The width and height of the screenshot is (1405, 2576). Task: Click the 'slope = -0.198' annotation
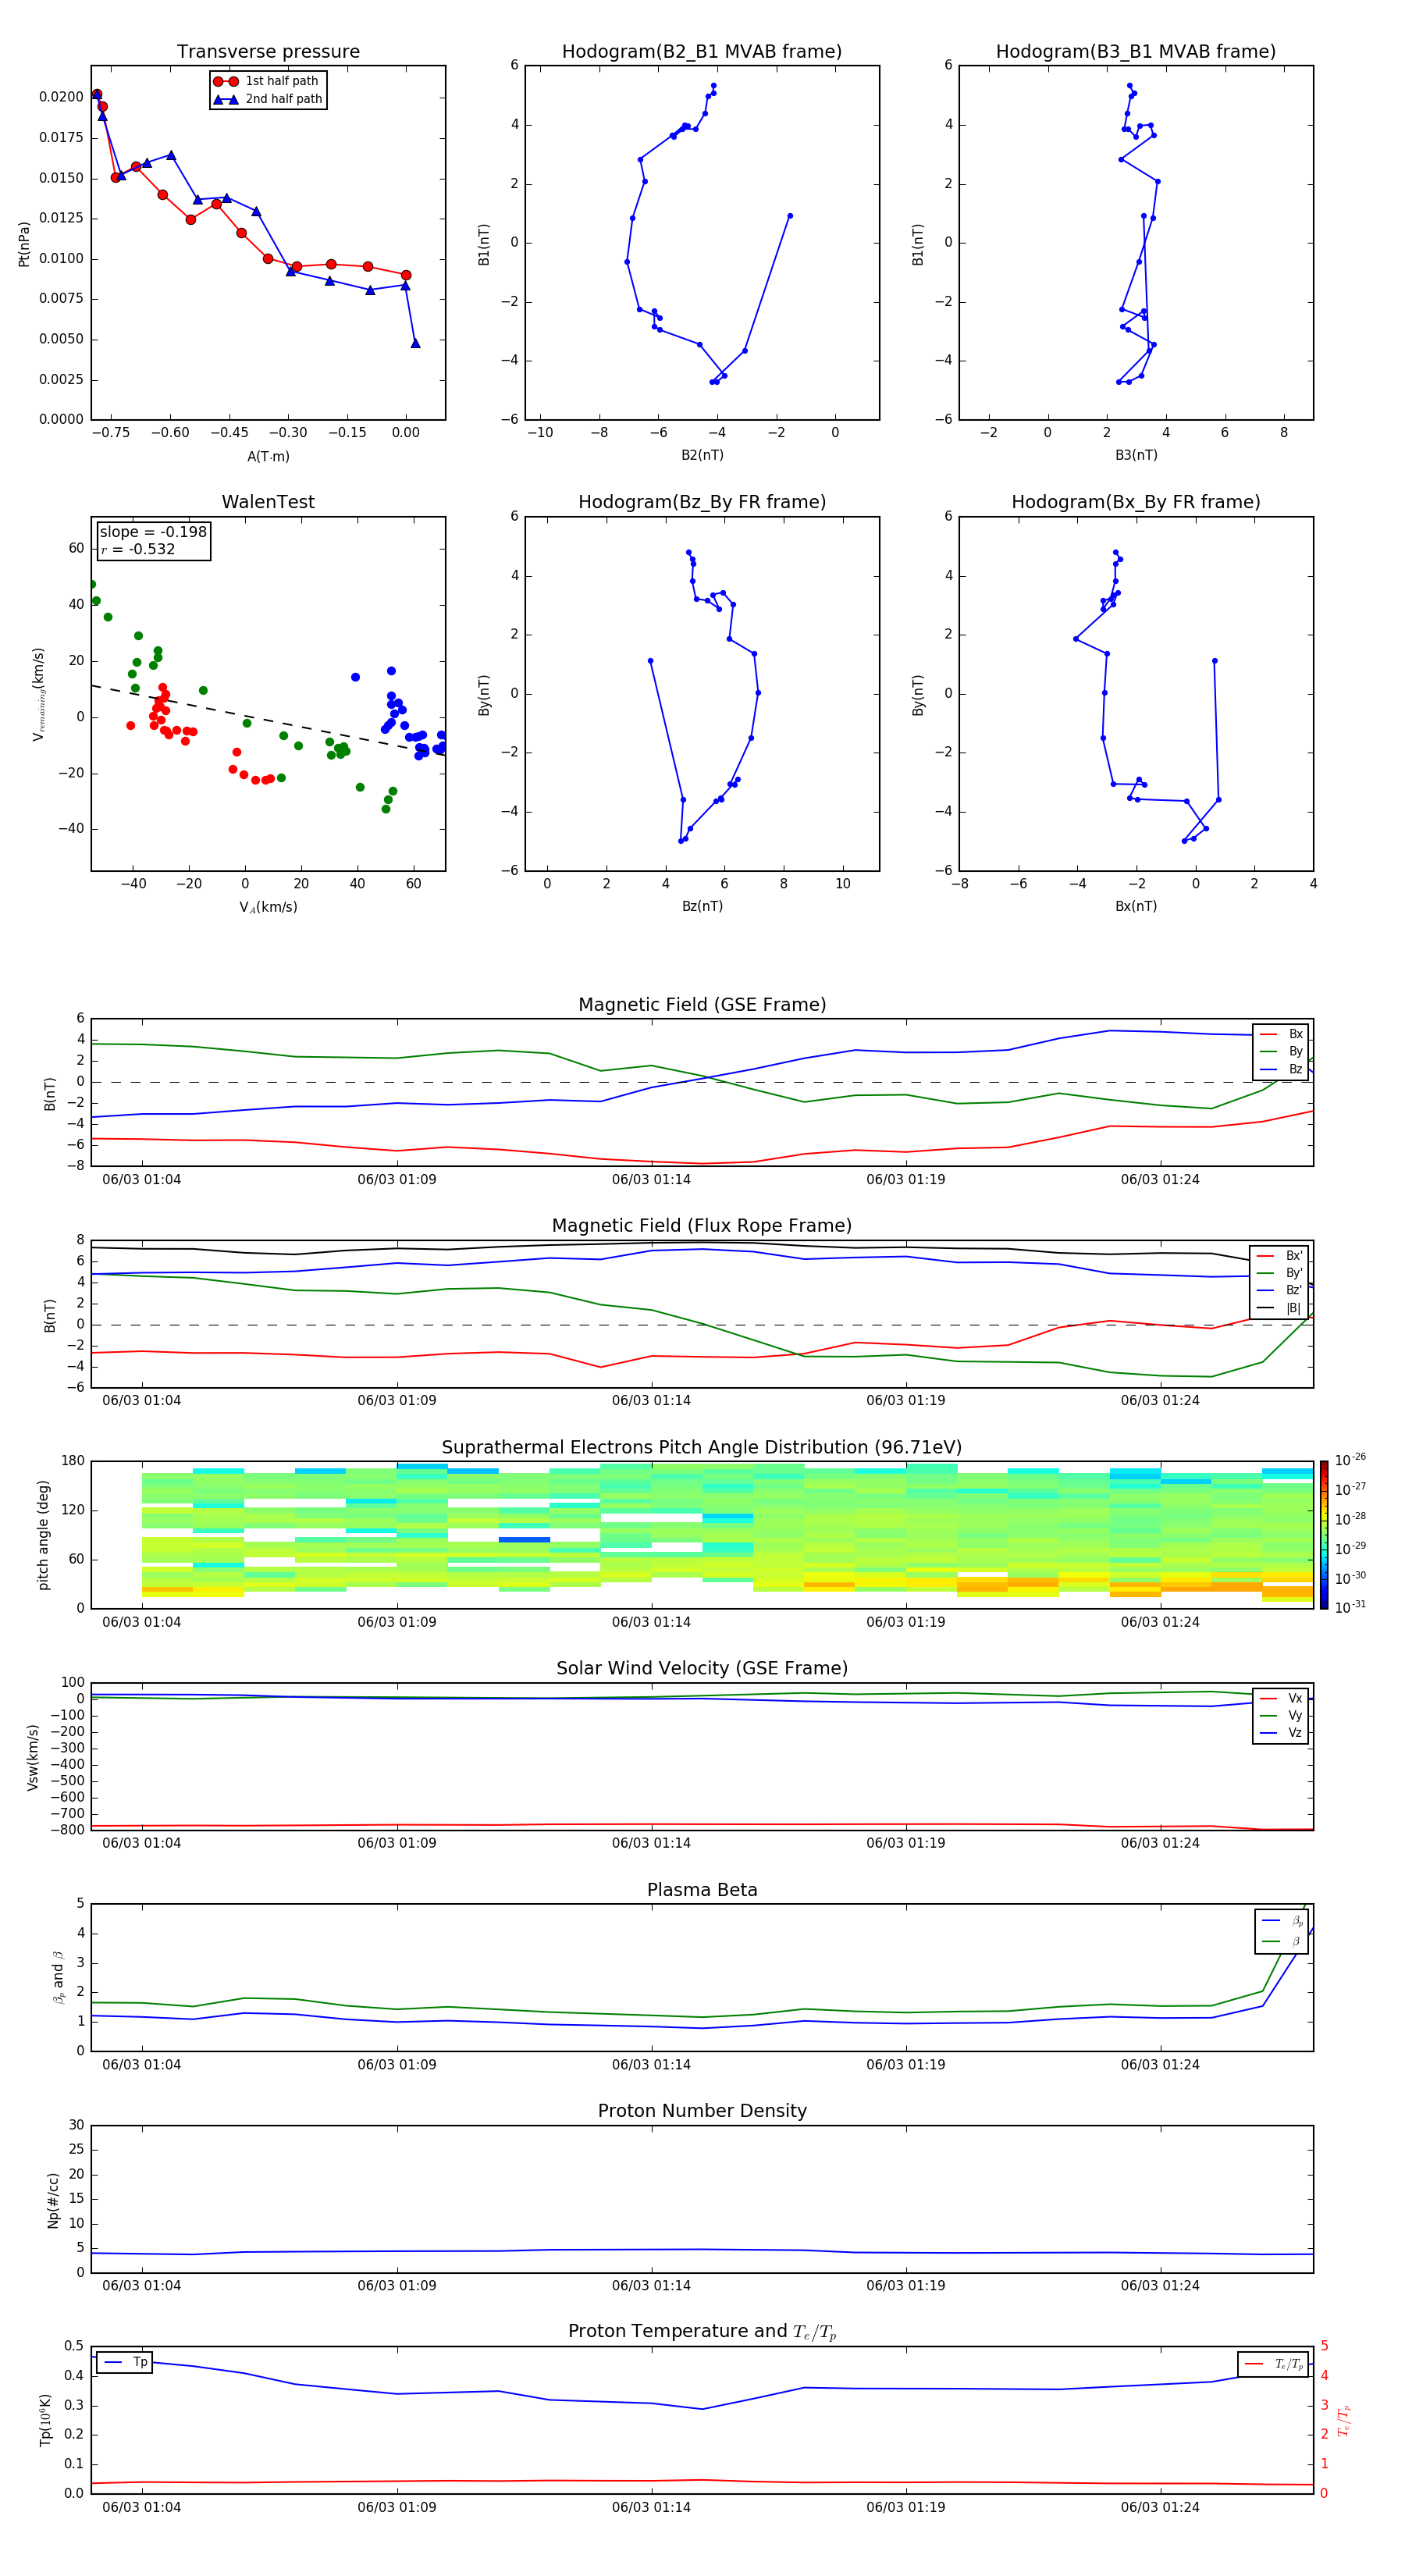tap(153, 532)
